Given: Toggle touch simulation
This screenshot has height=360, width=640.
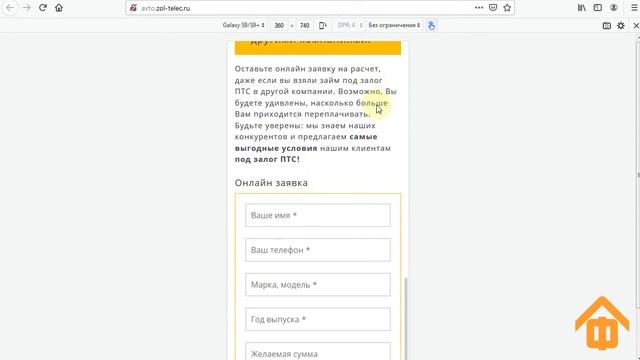Looking at the screenshot, I should [431, 25].
